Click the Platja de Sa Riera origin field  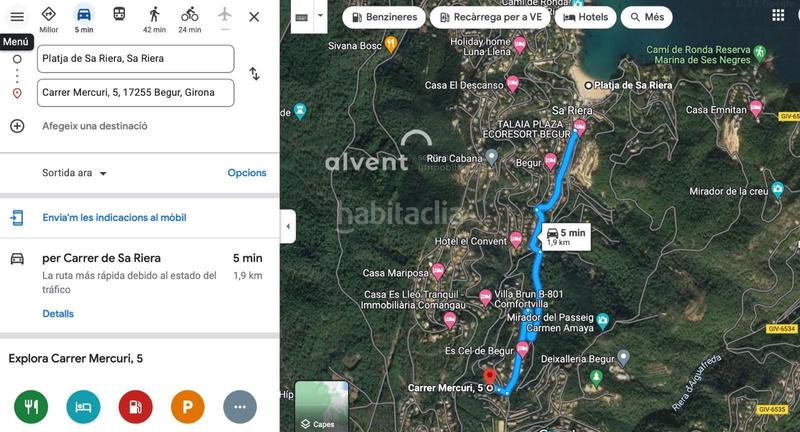coord(136,59)
